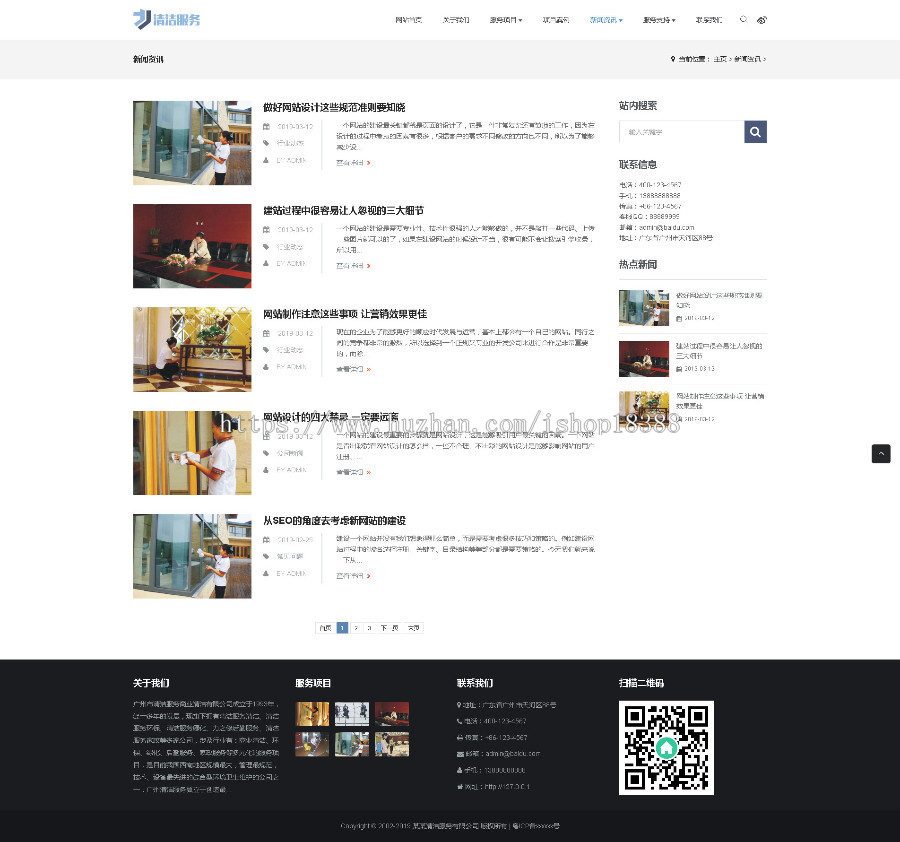Open the first 热点新闻 thumbnail in the sidebar
The image size is (900, 842).
pyautogui.click(x=644, y=308)
